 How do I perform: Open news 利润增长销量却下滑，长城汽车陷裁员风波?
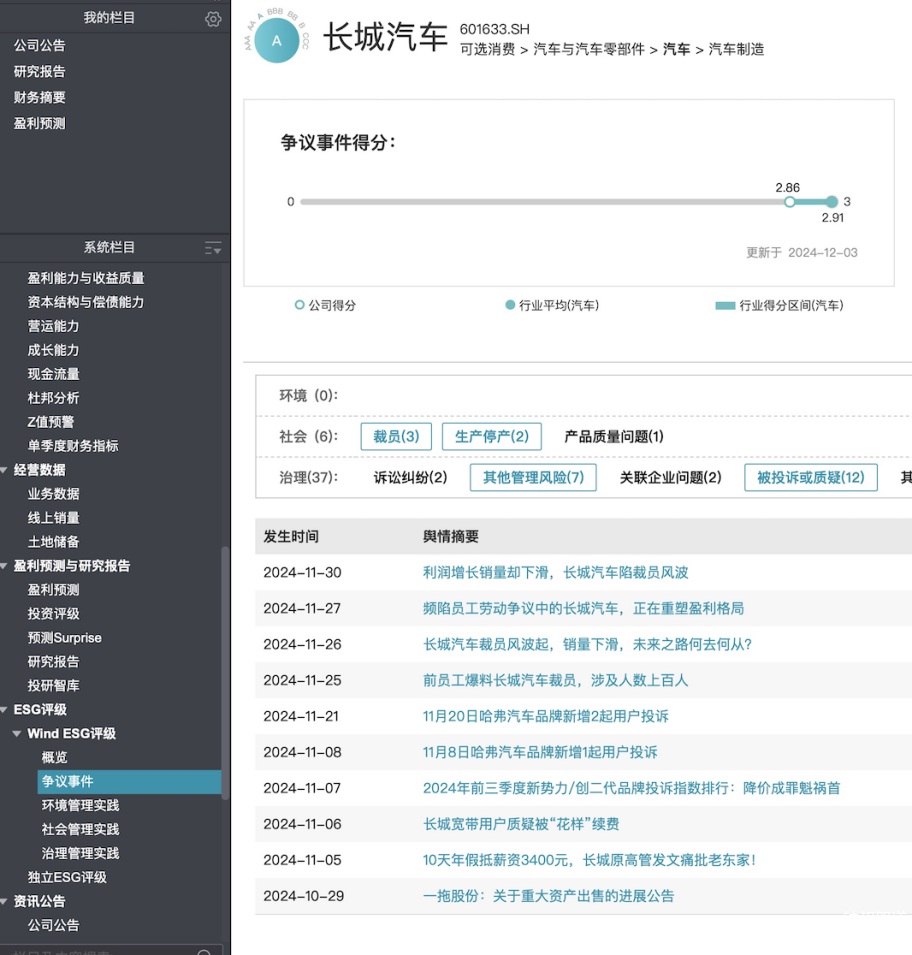(556, 573)
